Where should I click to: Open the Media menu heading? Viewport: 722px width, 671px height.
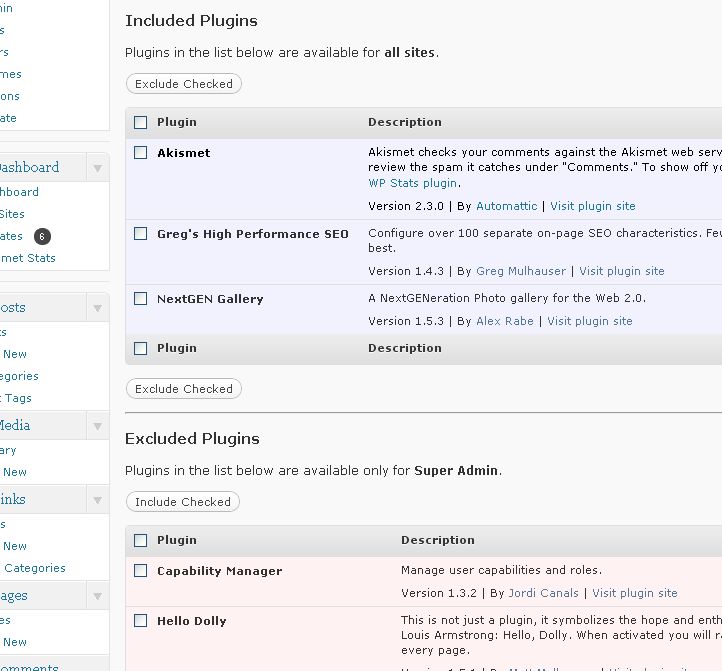(15, 425)
